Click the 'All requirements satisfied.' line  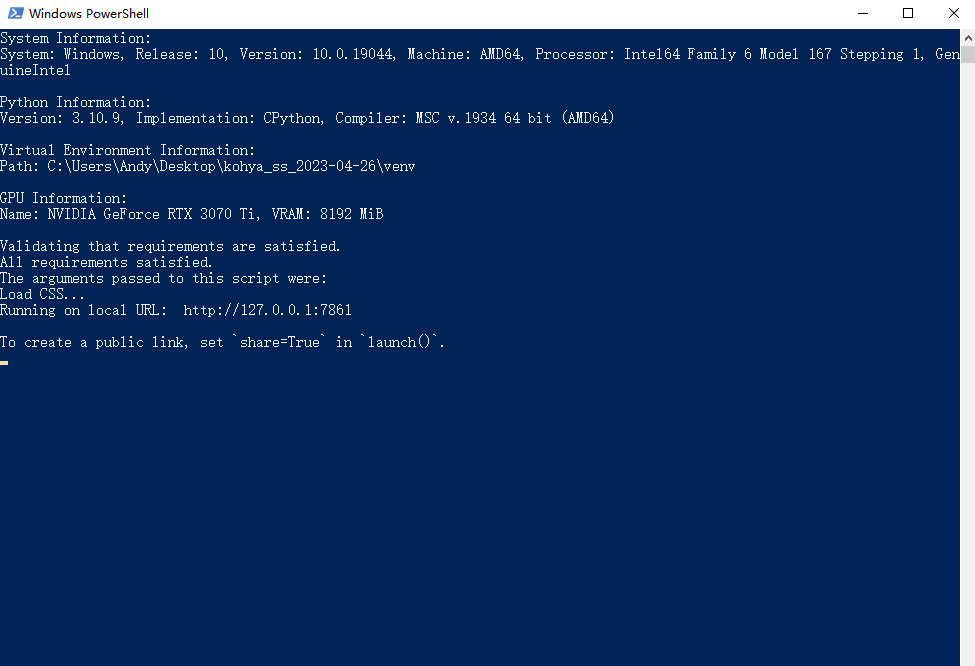coord(106,262)
